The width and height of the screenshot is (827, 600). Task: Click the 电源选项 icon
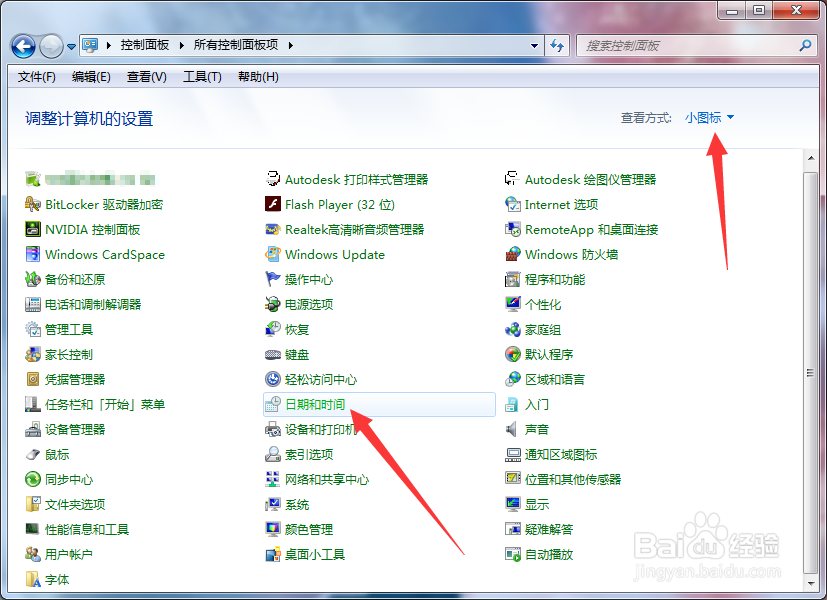[273, 304]
